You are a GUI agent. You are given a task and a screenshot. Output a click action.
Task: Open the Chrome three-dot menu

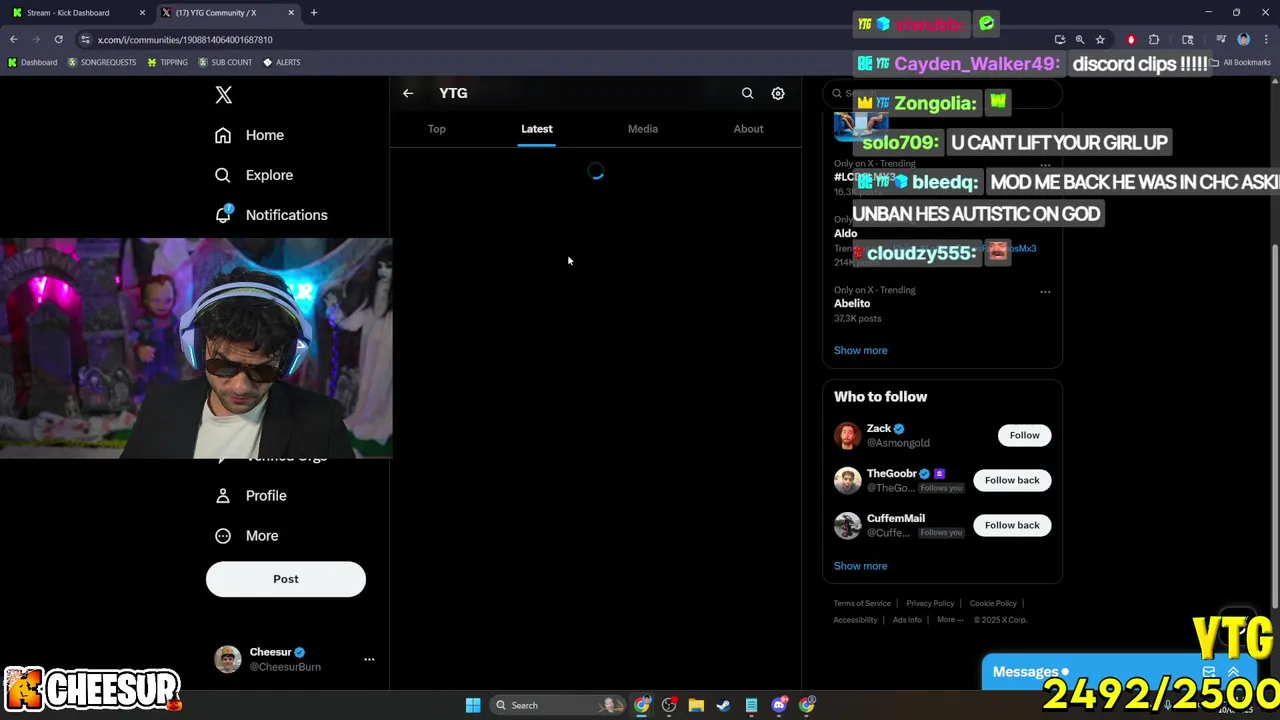click(1265, 39)
